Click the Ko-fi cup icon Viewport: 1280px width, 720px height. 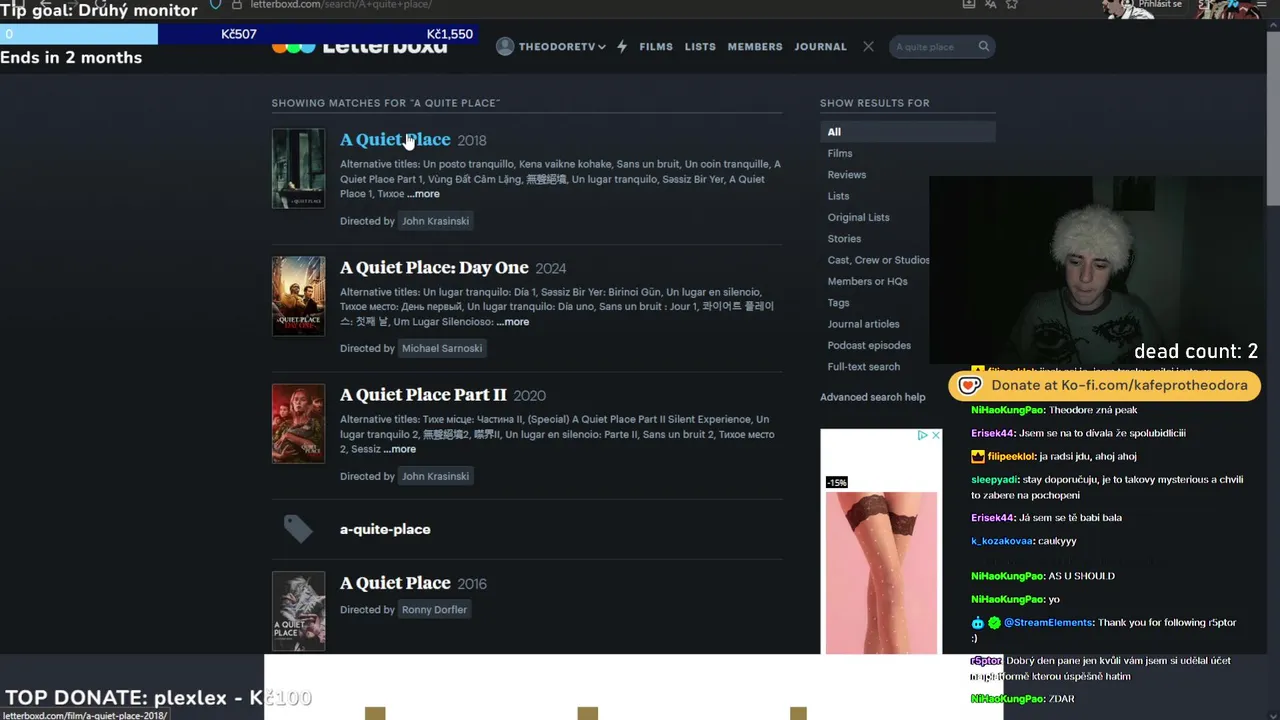pyautogui.click(x=969, y=385)
